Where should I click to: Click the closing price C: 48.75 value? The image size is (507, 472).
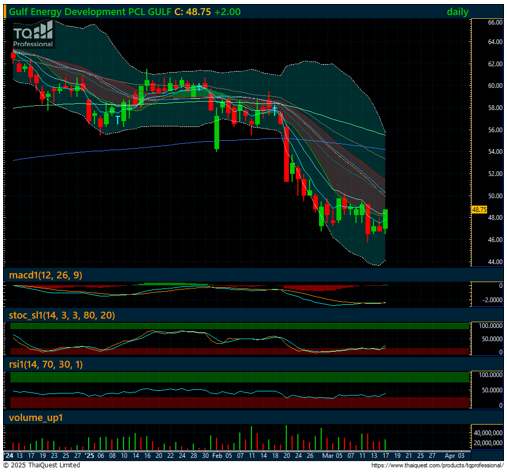pyautogui.click(x=193, y=12)
